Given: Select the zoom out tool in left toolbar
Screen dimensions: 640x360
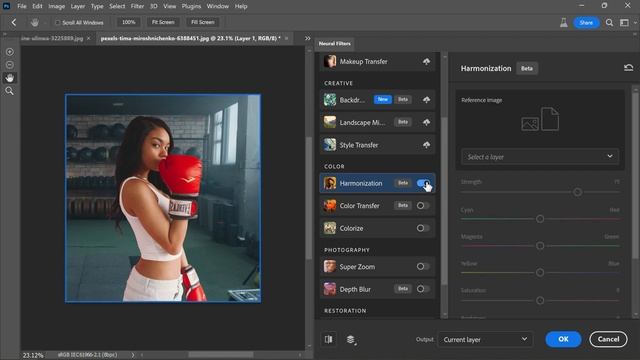Looking at the screenshot, I should coord(10,65).
